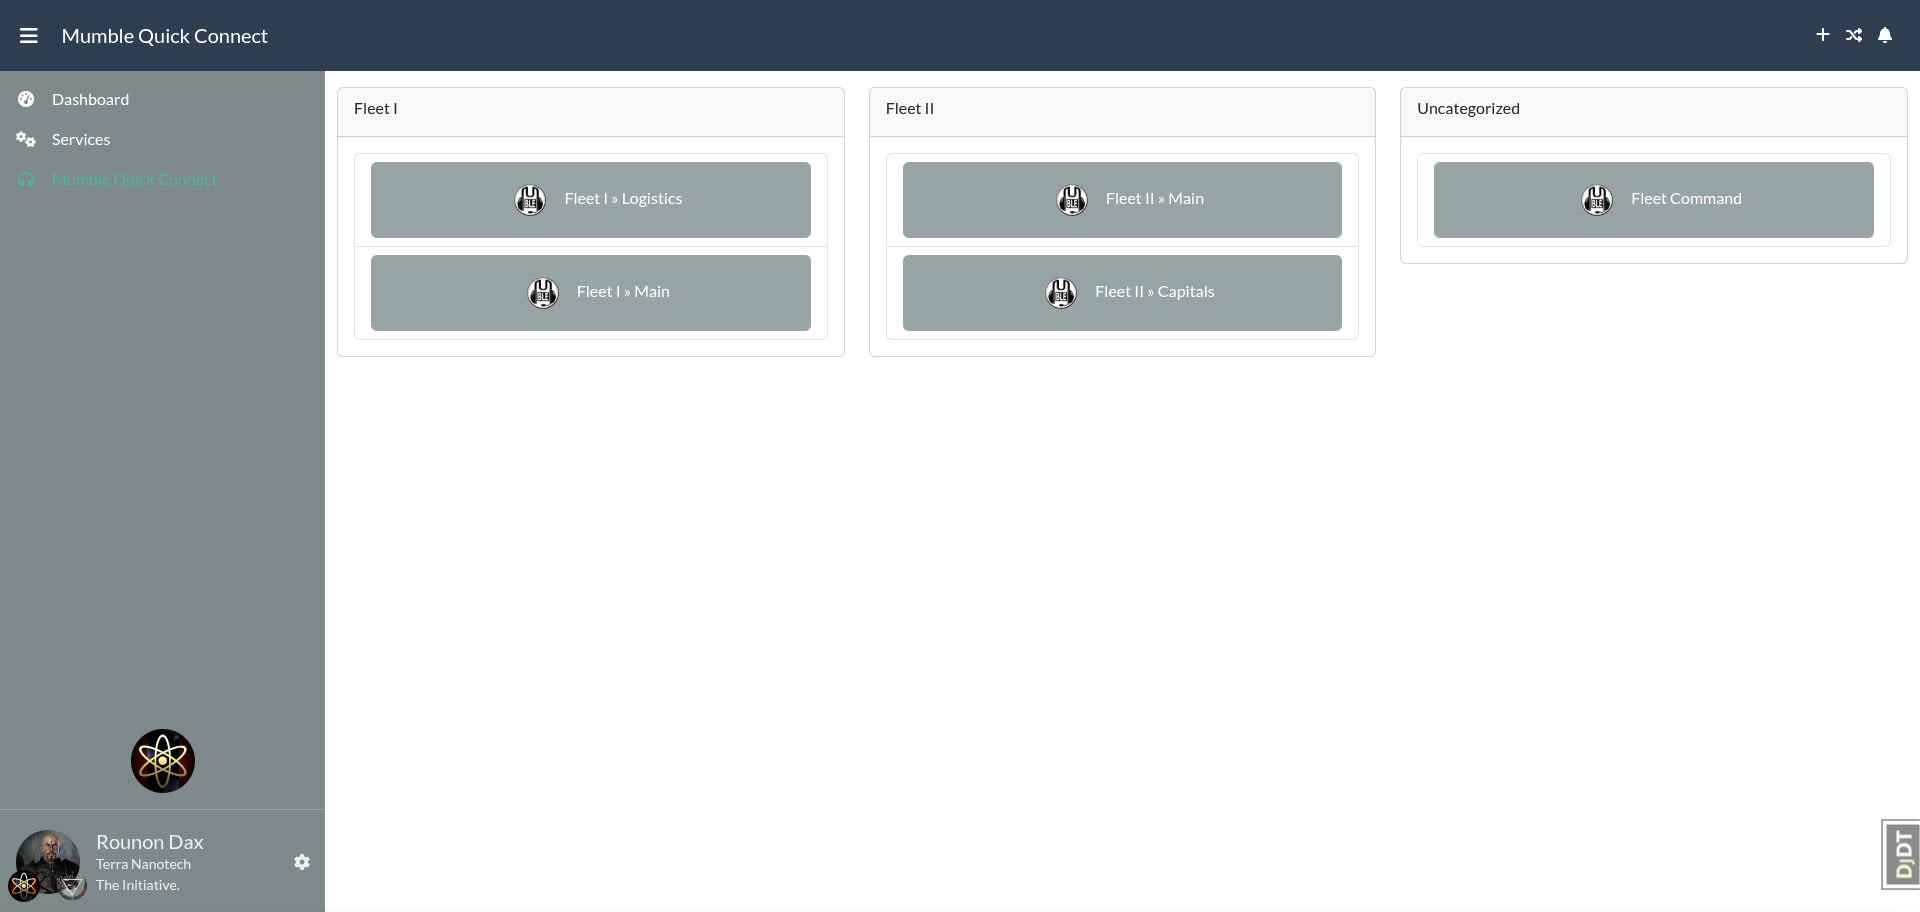Open the DJDT debug toolbar handle
The height and width of the screenshot is (912, 1920).
tap(1901, 854)
